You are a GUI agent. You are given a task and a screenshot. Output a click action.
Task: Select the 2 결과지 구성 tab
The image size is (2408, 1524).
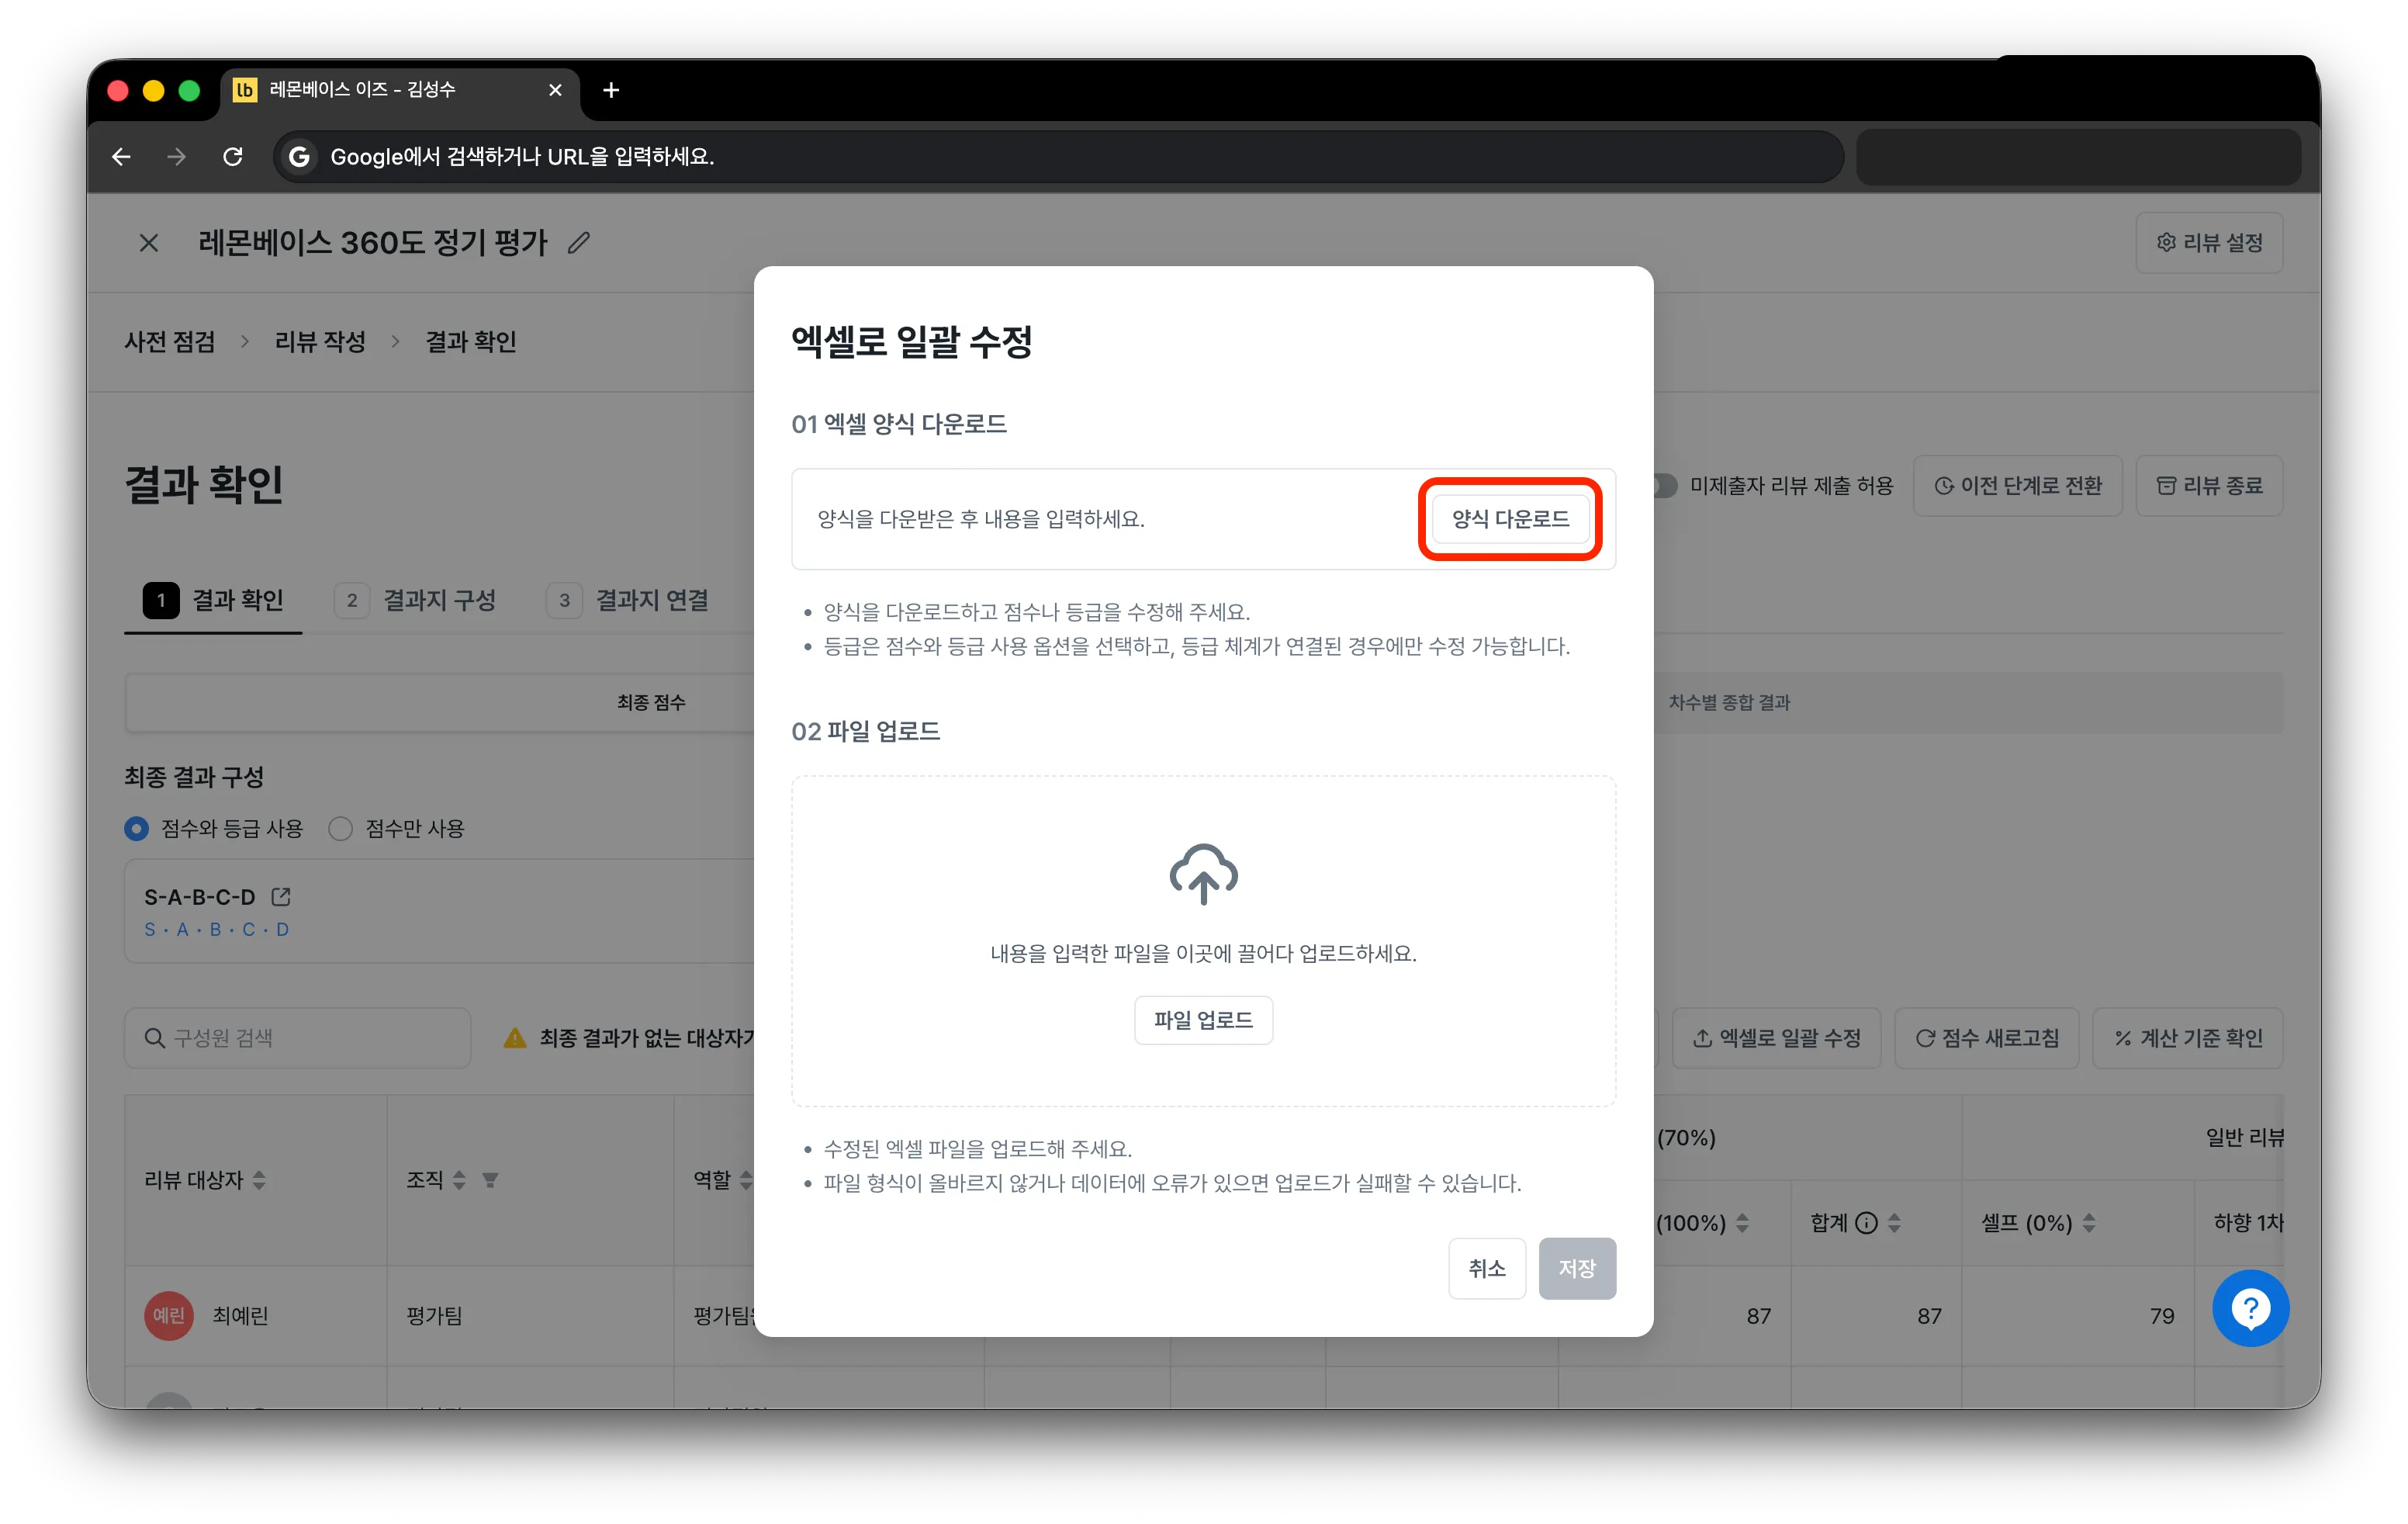click(415, 600)
